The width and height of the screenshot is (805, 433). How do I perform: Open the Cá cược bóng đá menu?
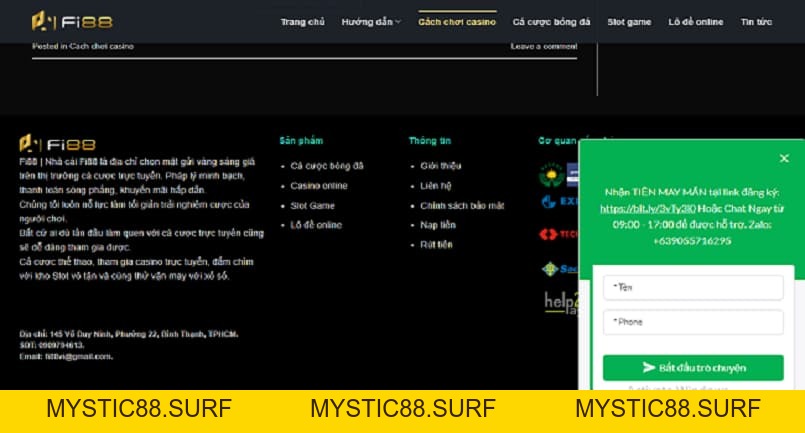551,22
